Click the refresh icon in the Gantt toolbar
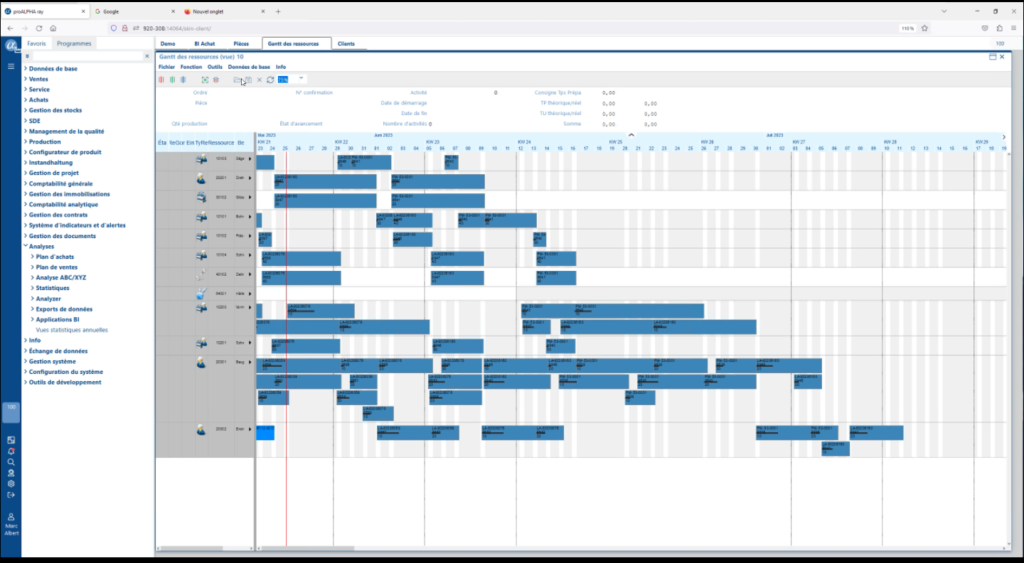1024x563 pixels. coord(270,80)
